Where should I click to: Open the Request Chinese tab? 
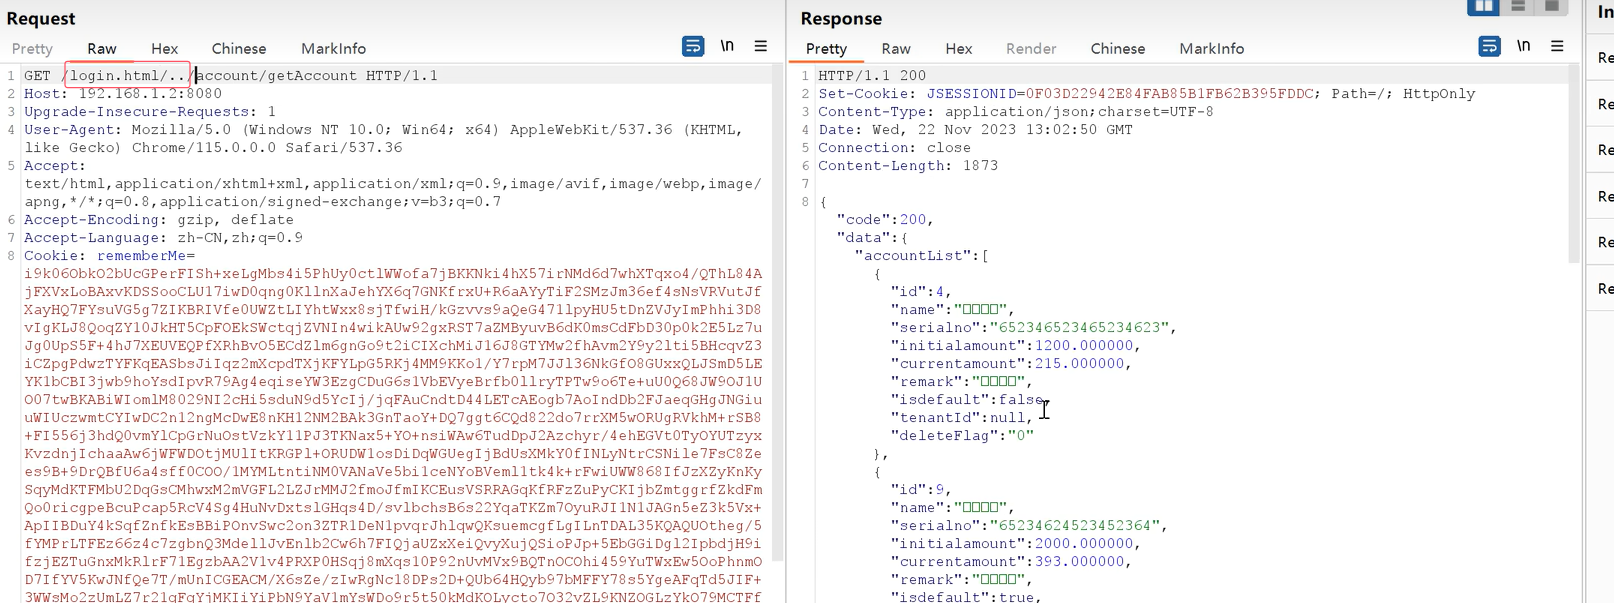pos(238,49)
